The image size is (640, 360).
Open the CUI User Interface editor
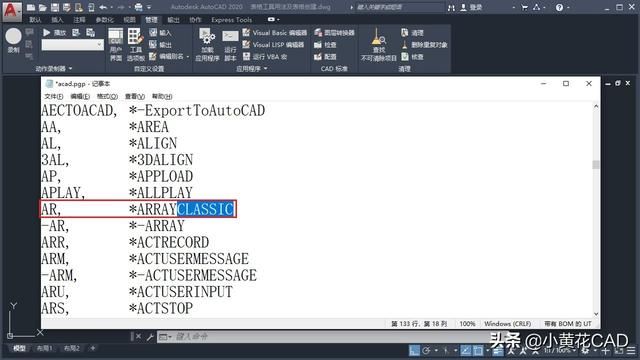pos(116,44)
